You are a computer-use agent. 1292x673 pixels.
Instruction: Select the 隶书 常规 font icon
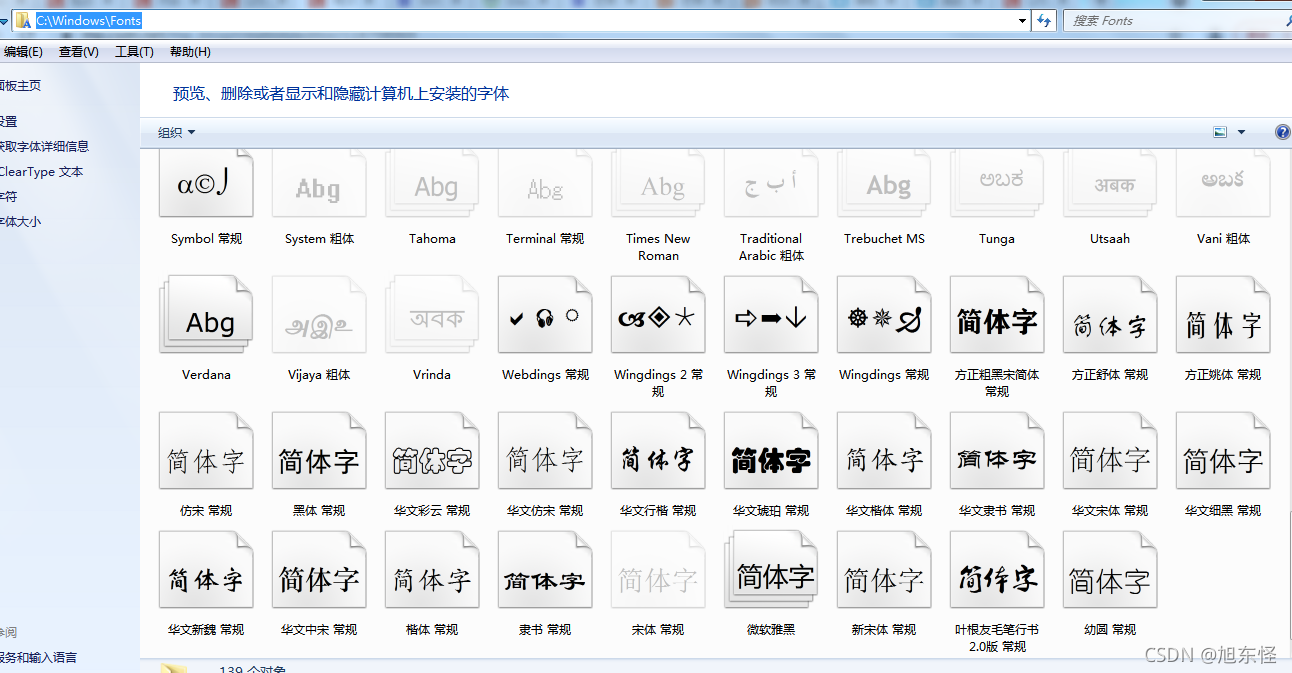(545, 570)
